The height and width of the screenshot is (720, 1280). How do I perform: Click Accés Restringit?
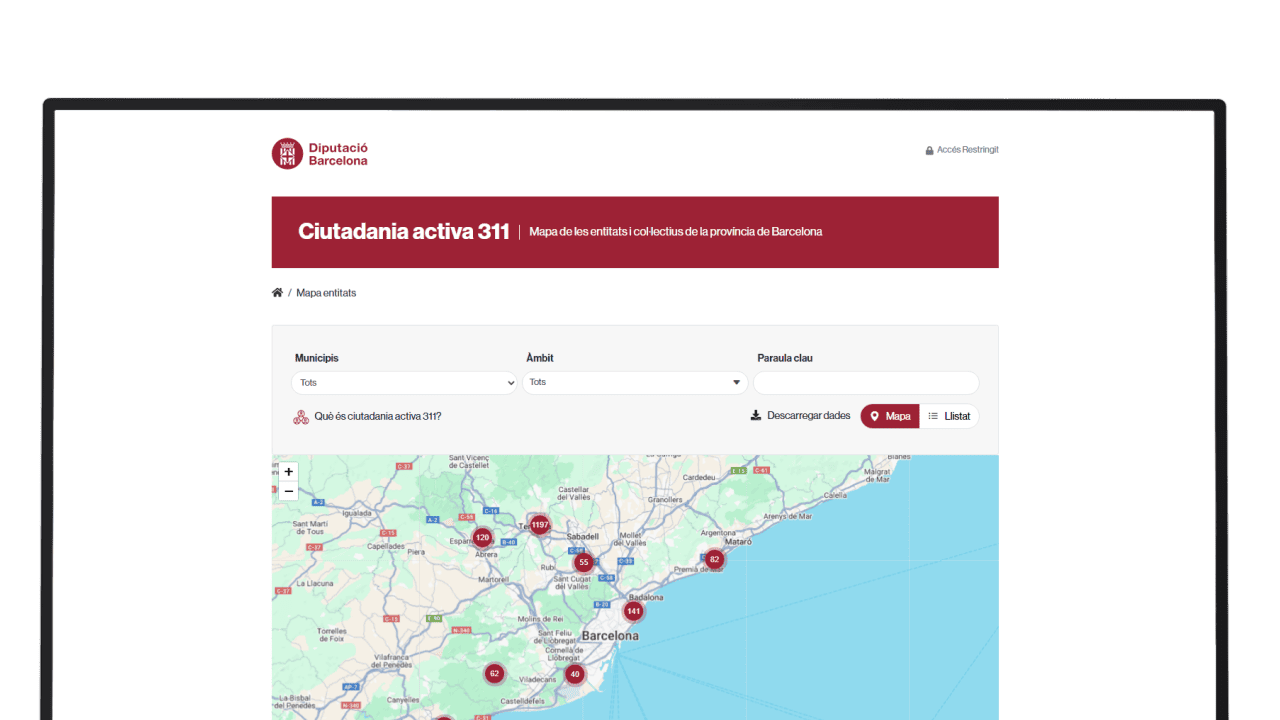click(x=967, y=149)
